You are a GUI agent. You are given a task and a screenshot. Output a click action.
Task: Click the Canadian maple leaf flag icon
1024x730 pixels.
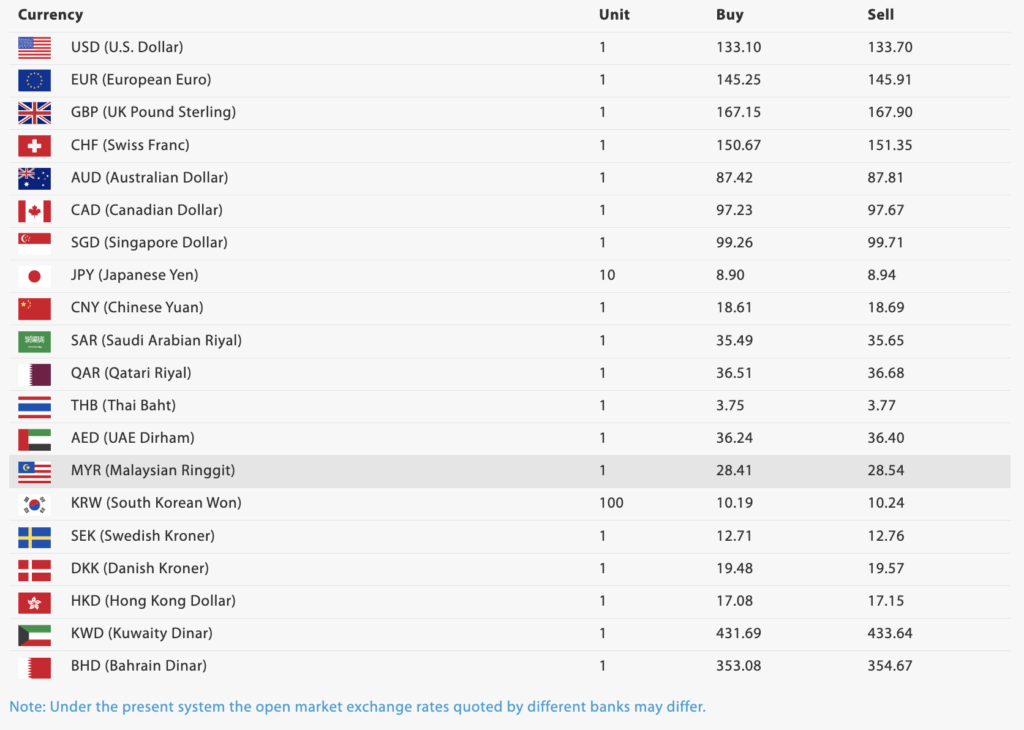[34, 210]
